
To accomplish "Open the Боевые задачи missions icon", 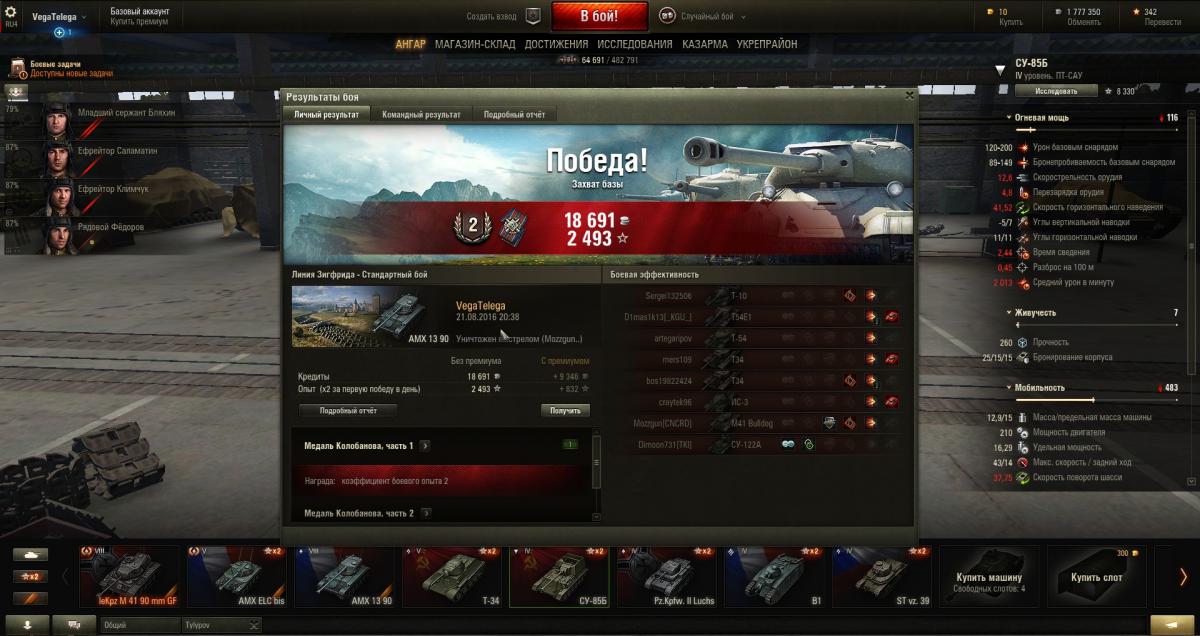I will tap(18, 68).
